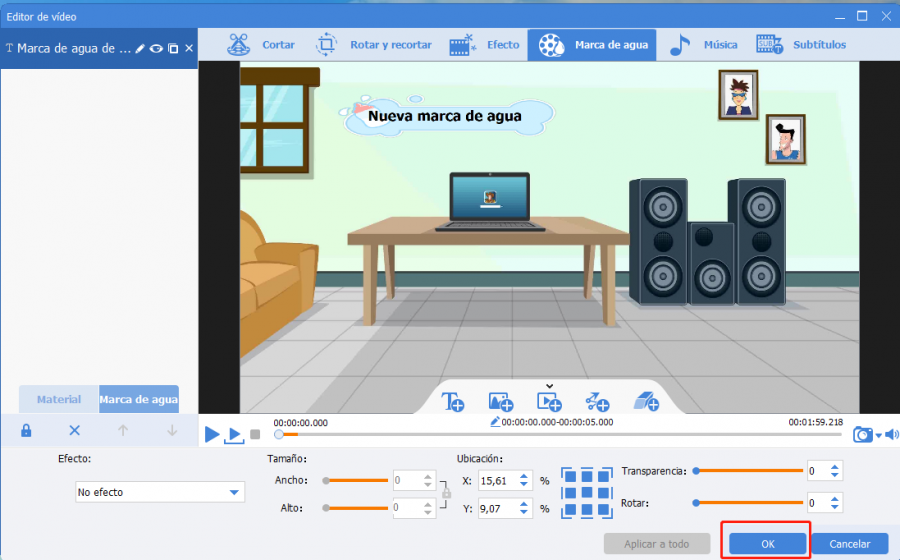
Task: Open the Rotar y recortar tab
Action: coord(374,45)
